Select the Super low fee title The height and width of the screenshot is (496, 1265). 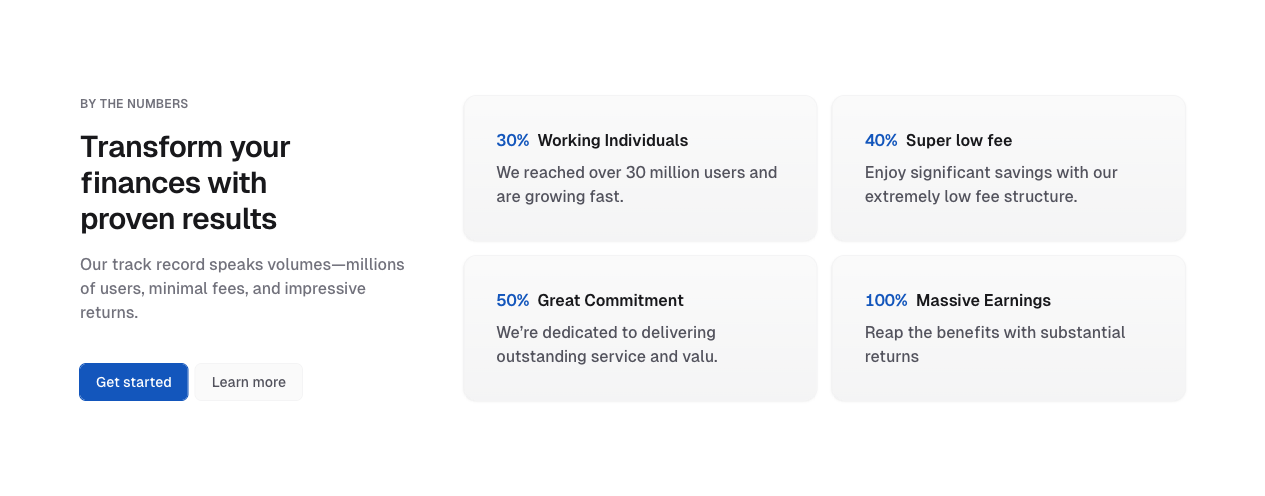click(x=959, y=141)
